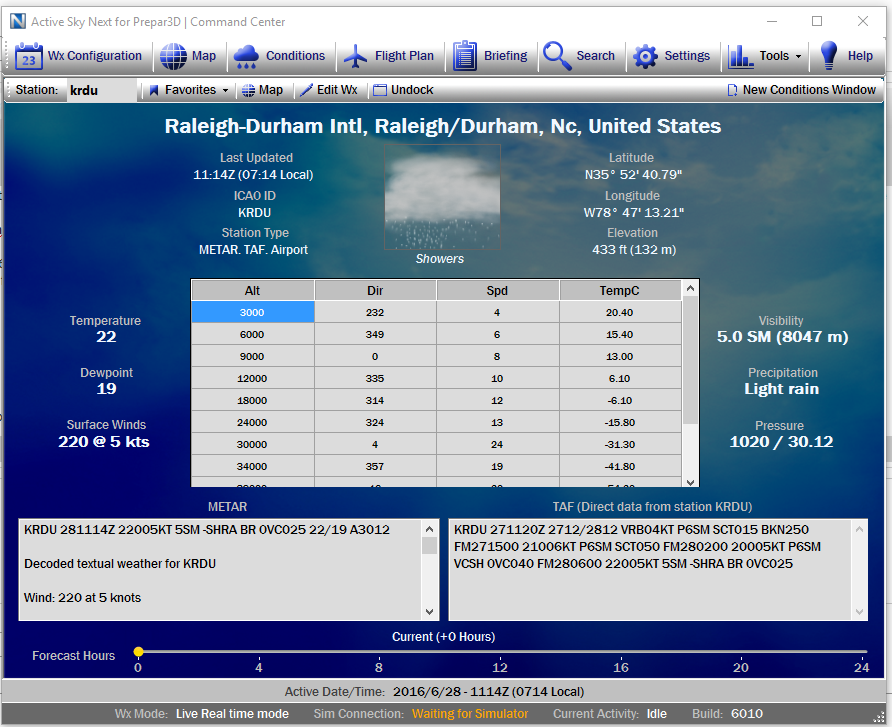Open Conditions rain cloud icon
Viewport: 892px width, 727px height.
click(246, 56)
